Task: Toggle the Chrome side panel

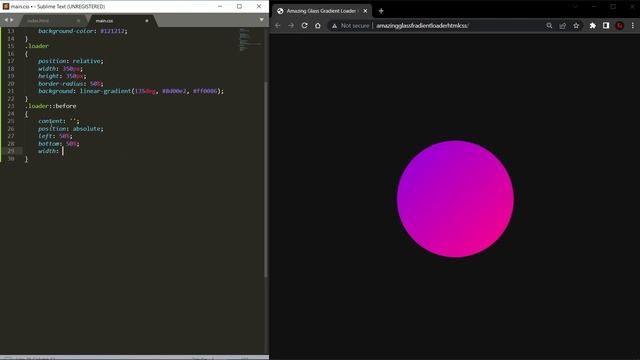Action: [606, 26]
